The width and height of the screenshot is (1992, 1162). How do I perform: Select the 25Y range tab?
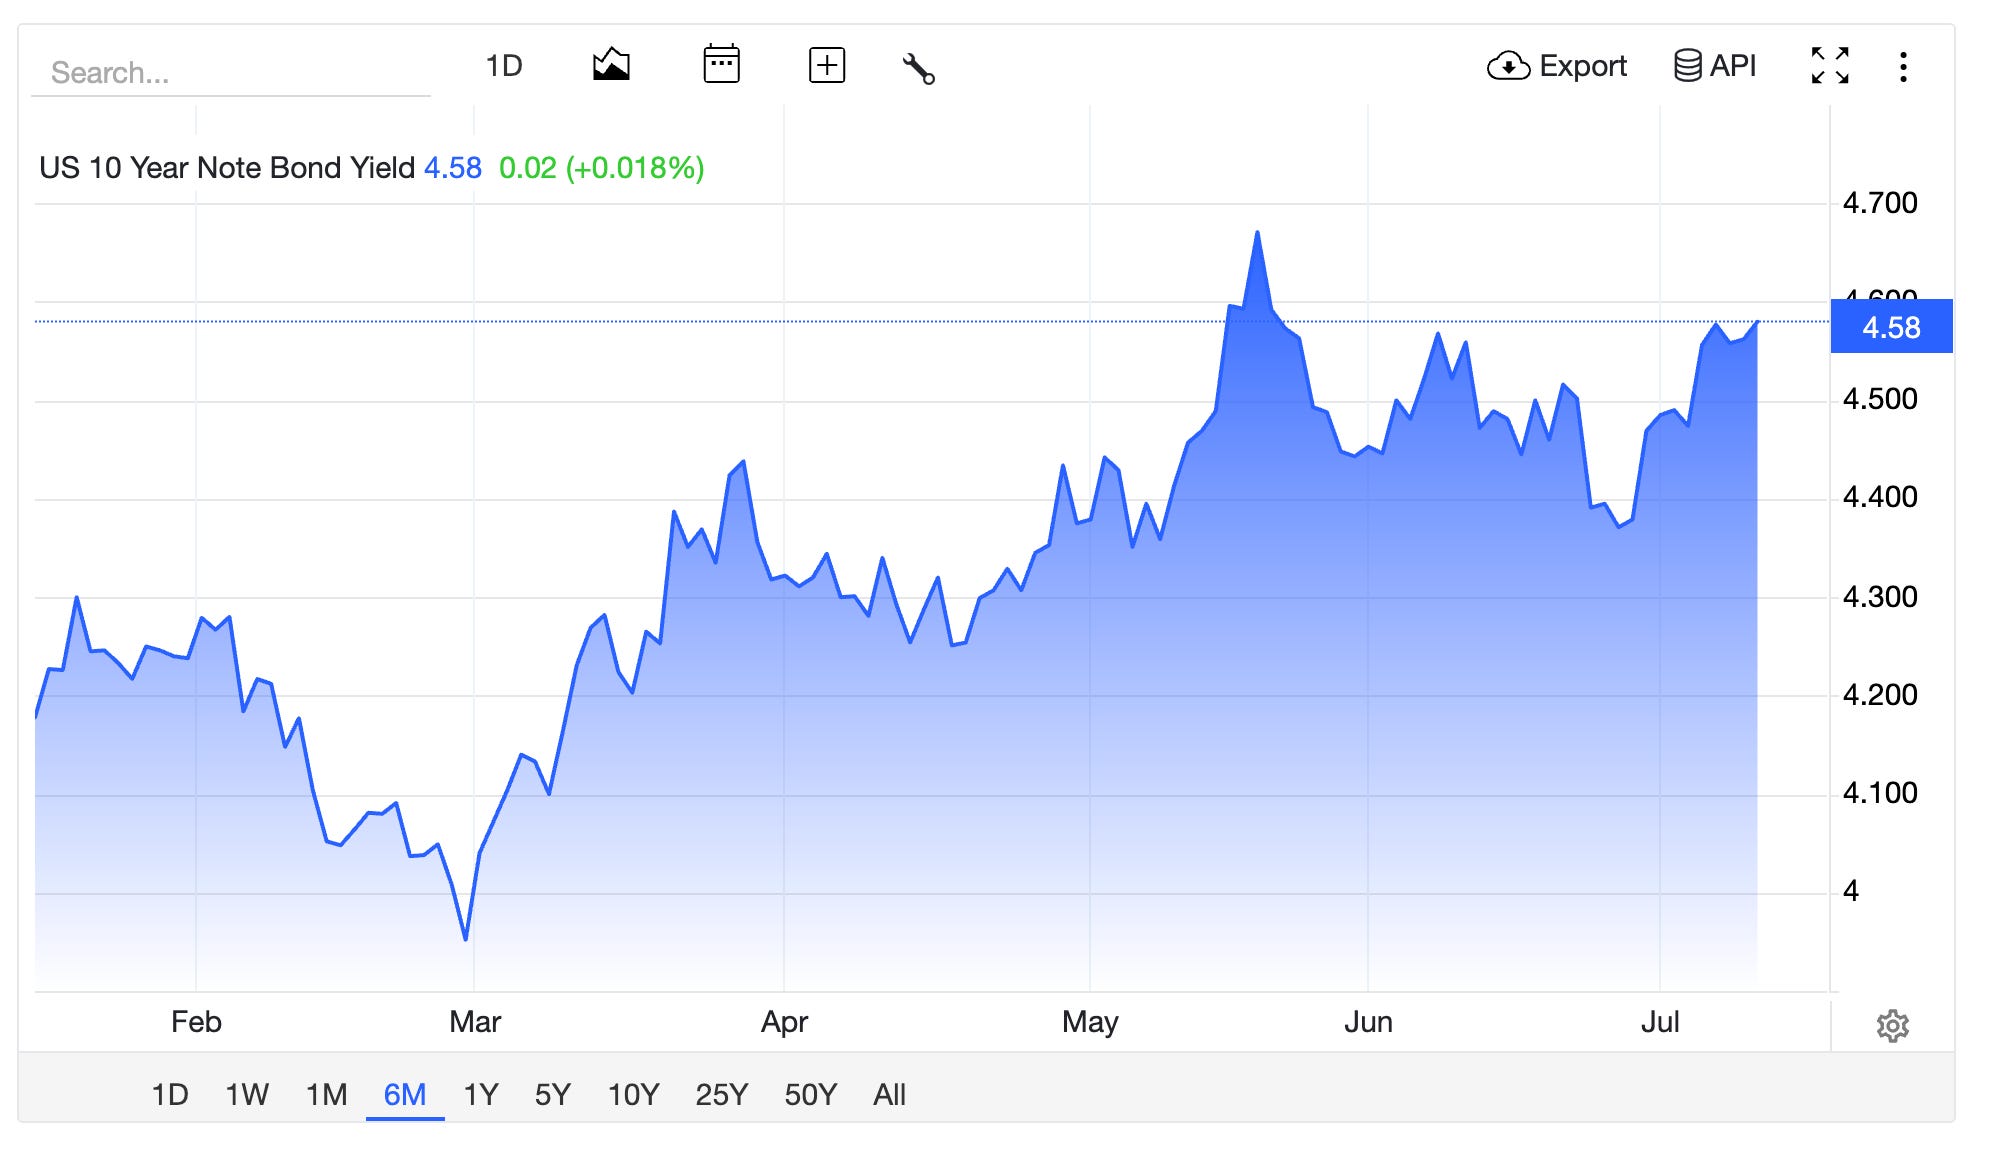click(x=721, y=1094)
